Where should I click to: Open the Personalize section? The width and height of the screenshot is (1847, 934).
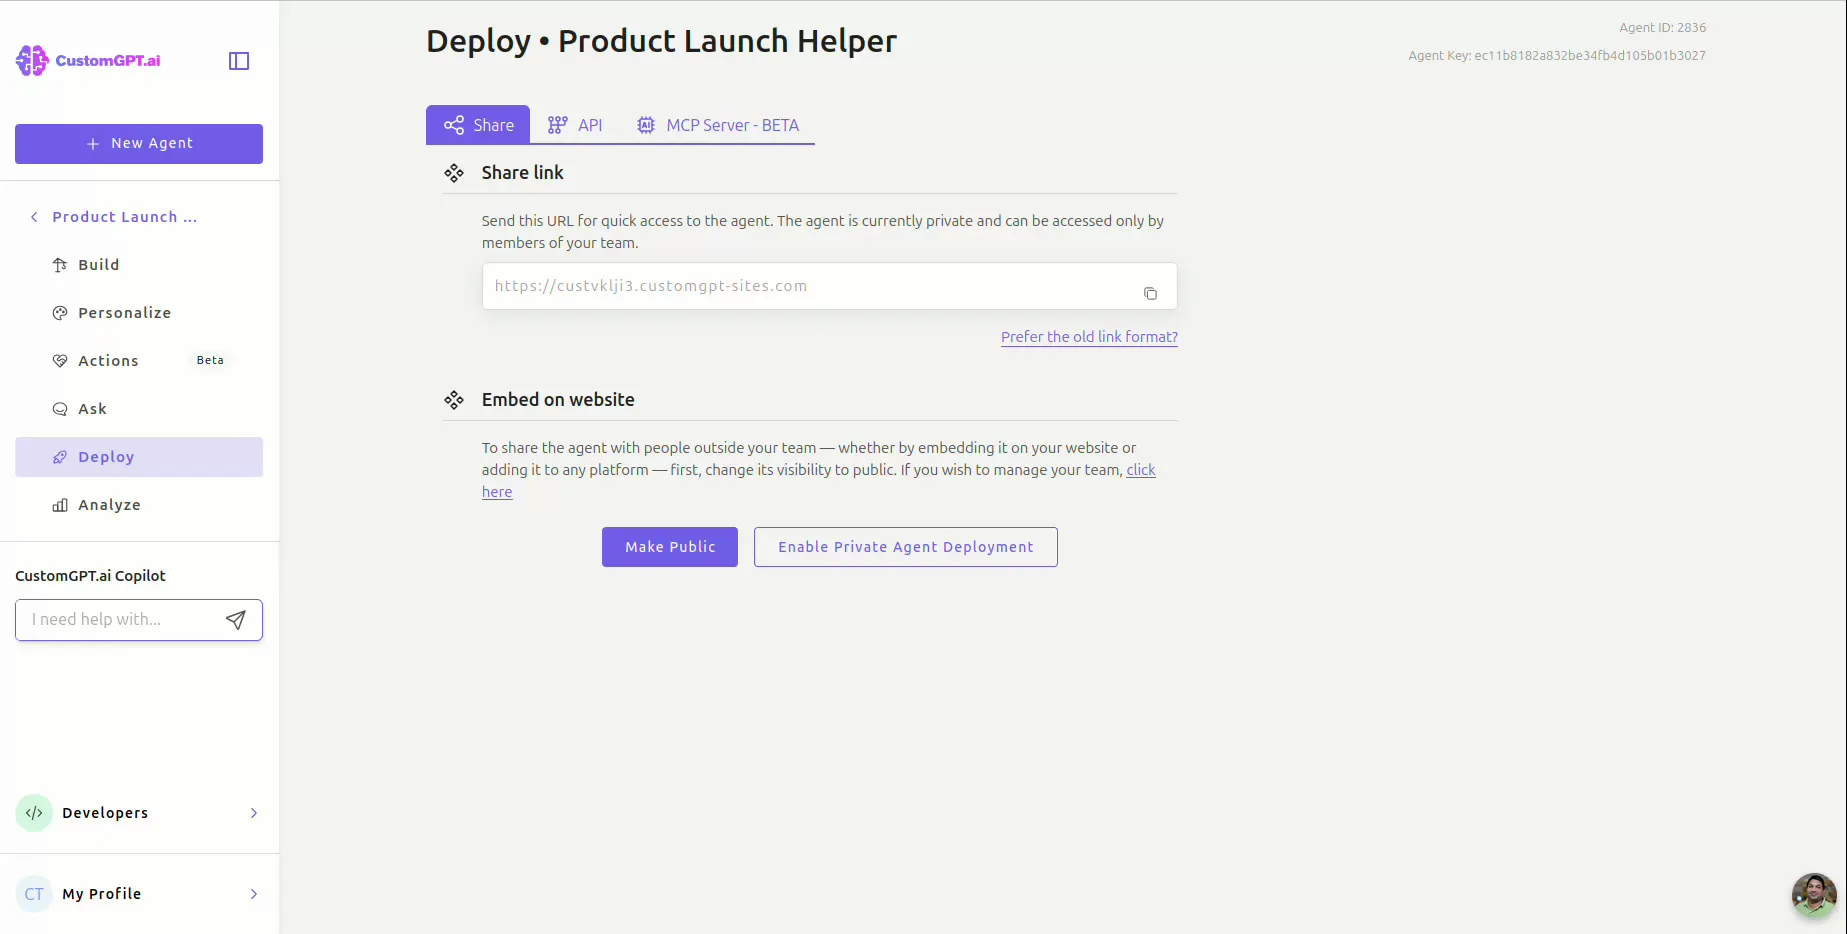pyautogui.click(x=139, y=313)
